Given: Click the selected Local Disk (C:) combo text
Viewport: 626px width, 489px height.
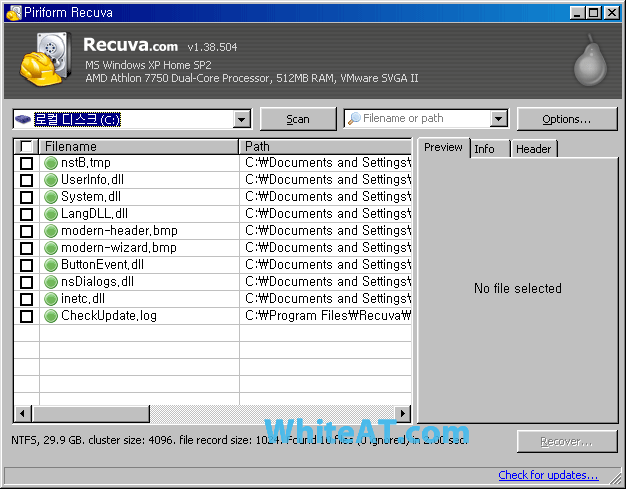Looking at the screenshot, I should (x=77, y=119).
